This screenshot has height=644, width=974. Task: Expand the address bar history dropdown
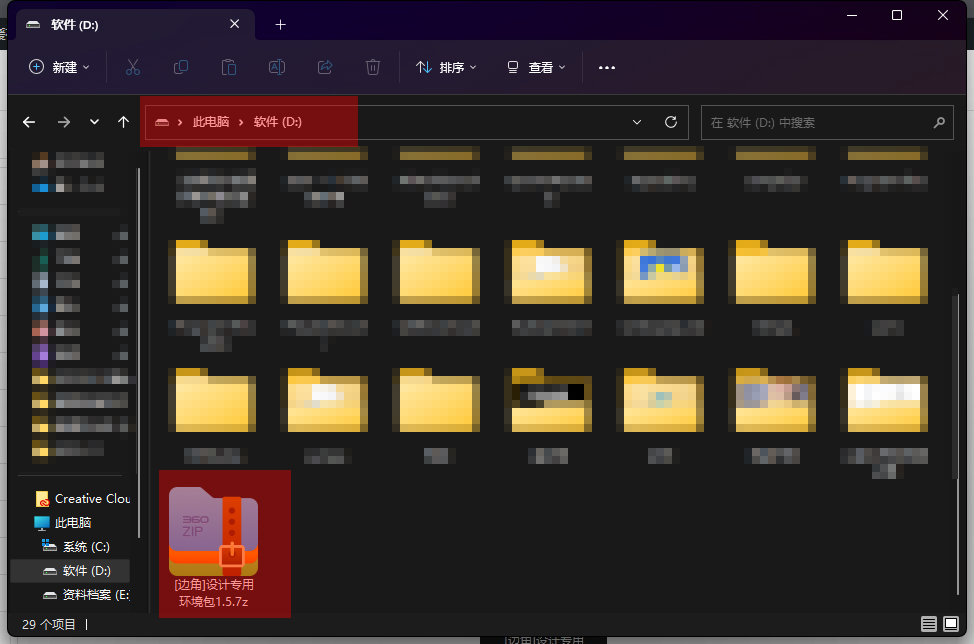coord(637,122)
